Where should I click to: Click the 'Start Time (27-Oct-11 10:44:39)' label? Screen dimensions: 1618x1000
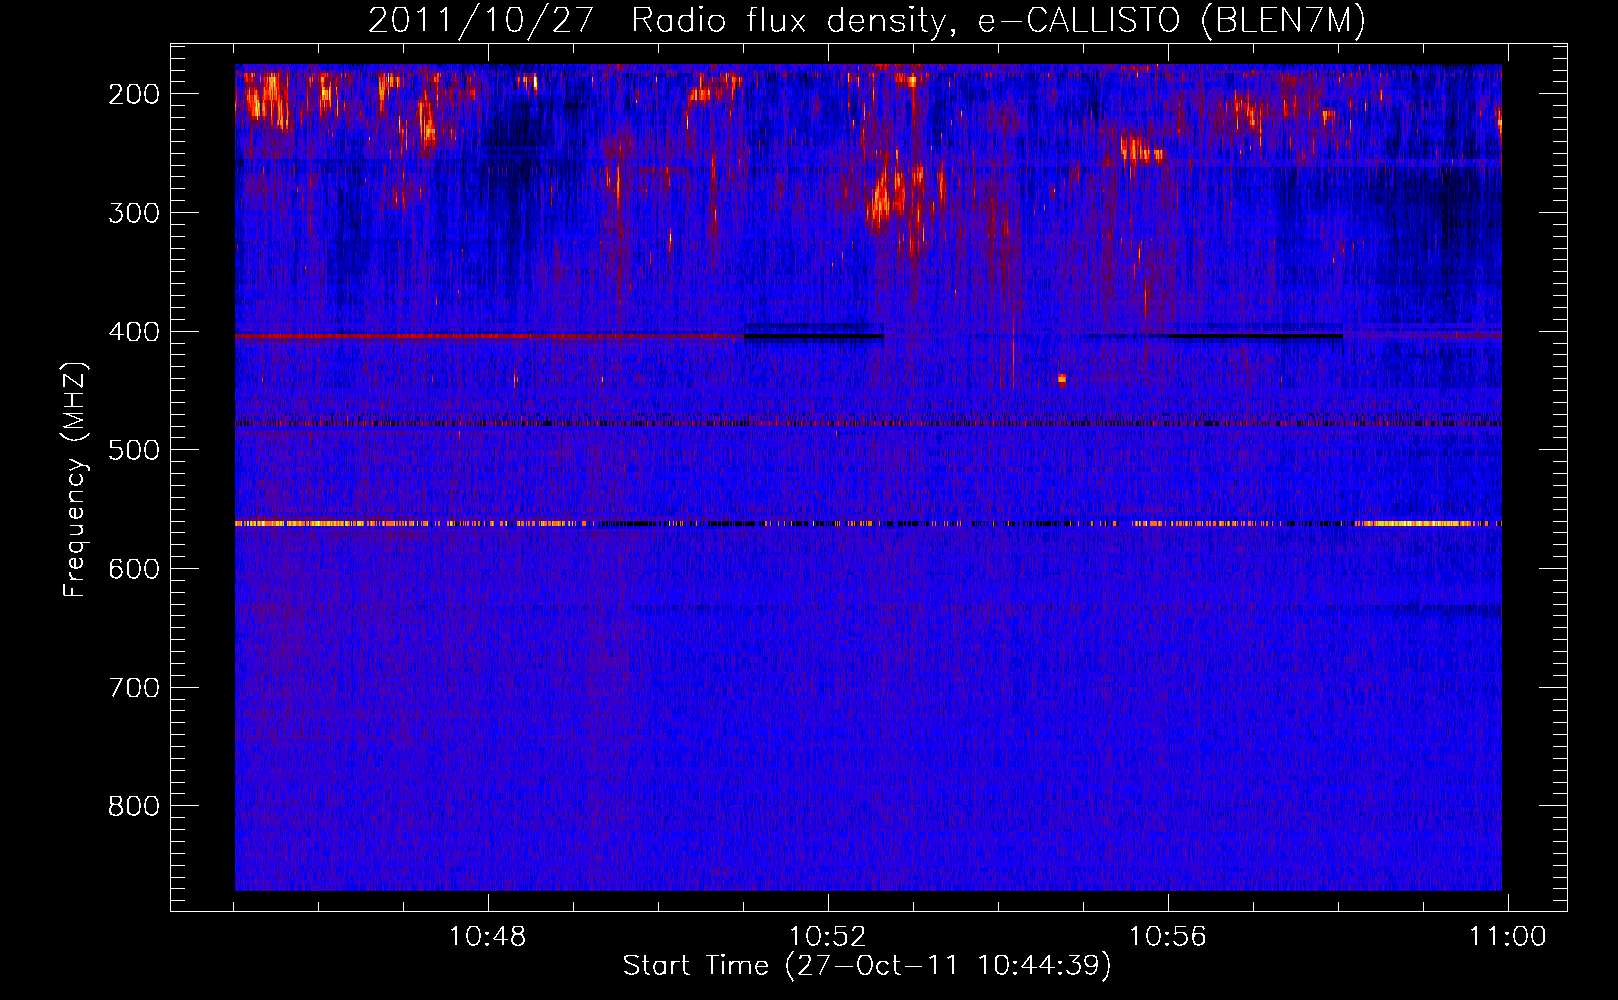coord(867,966)
